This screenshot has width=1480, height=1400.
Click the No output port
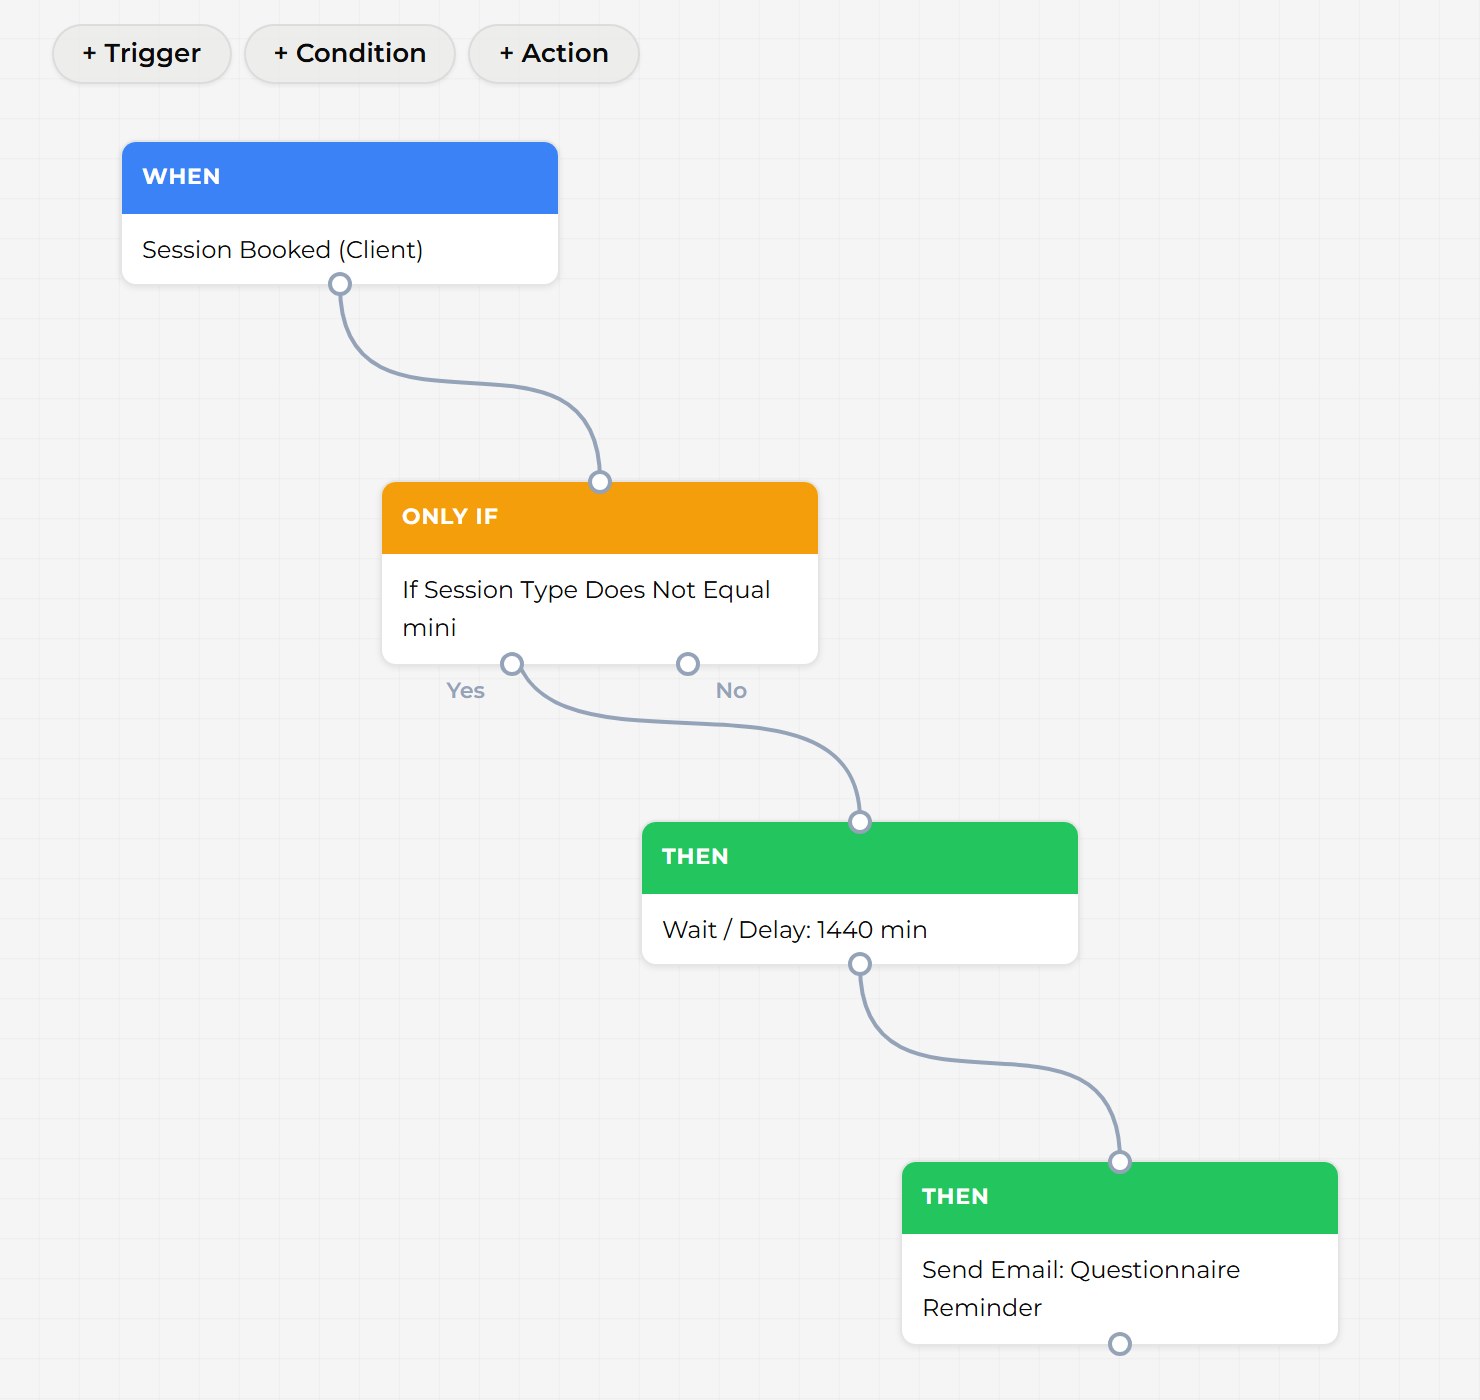tap(688, 664)
